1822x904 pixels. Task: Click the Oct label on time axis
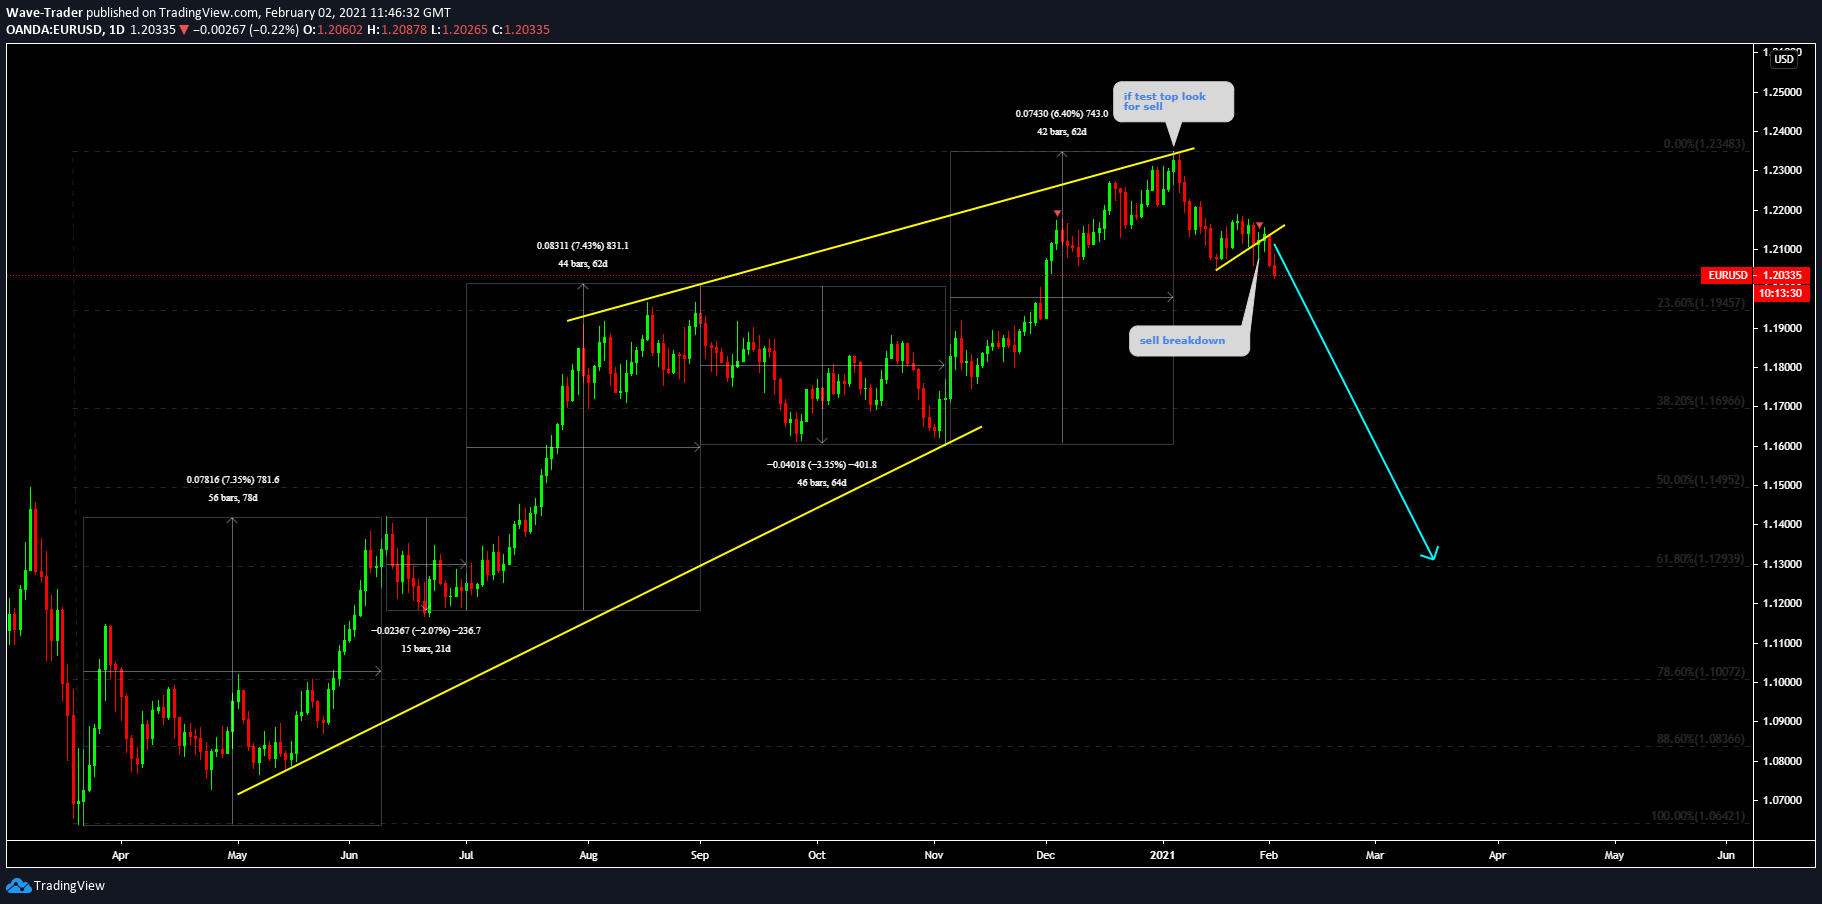817,855
